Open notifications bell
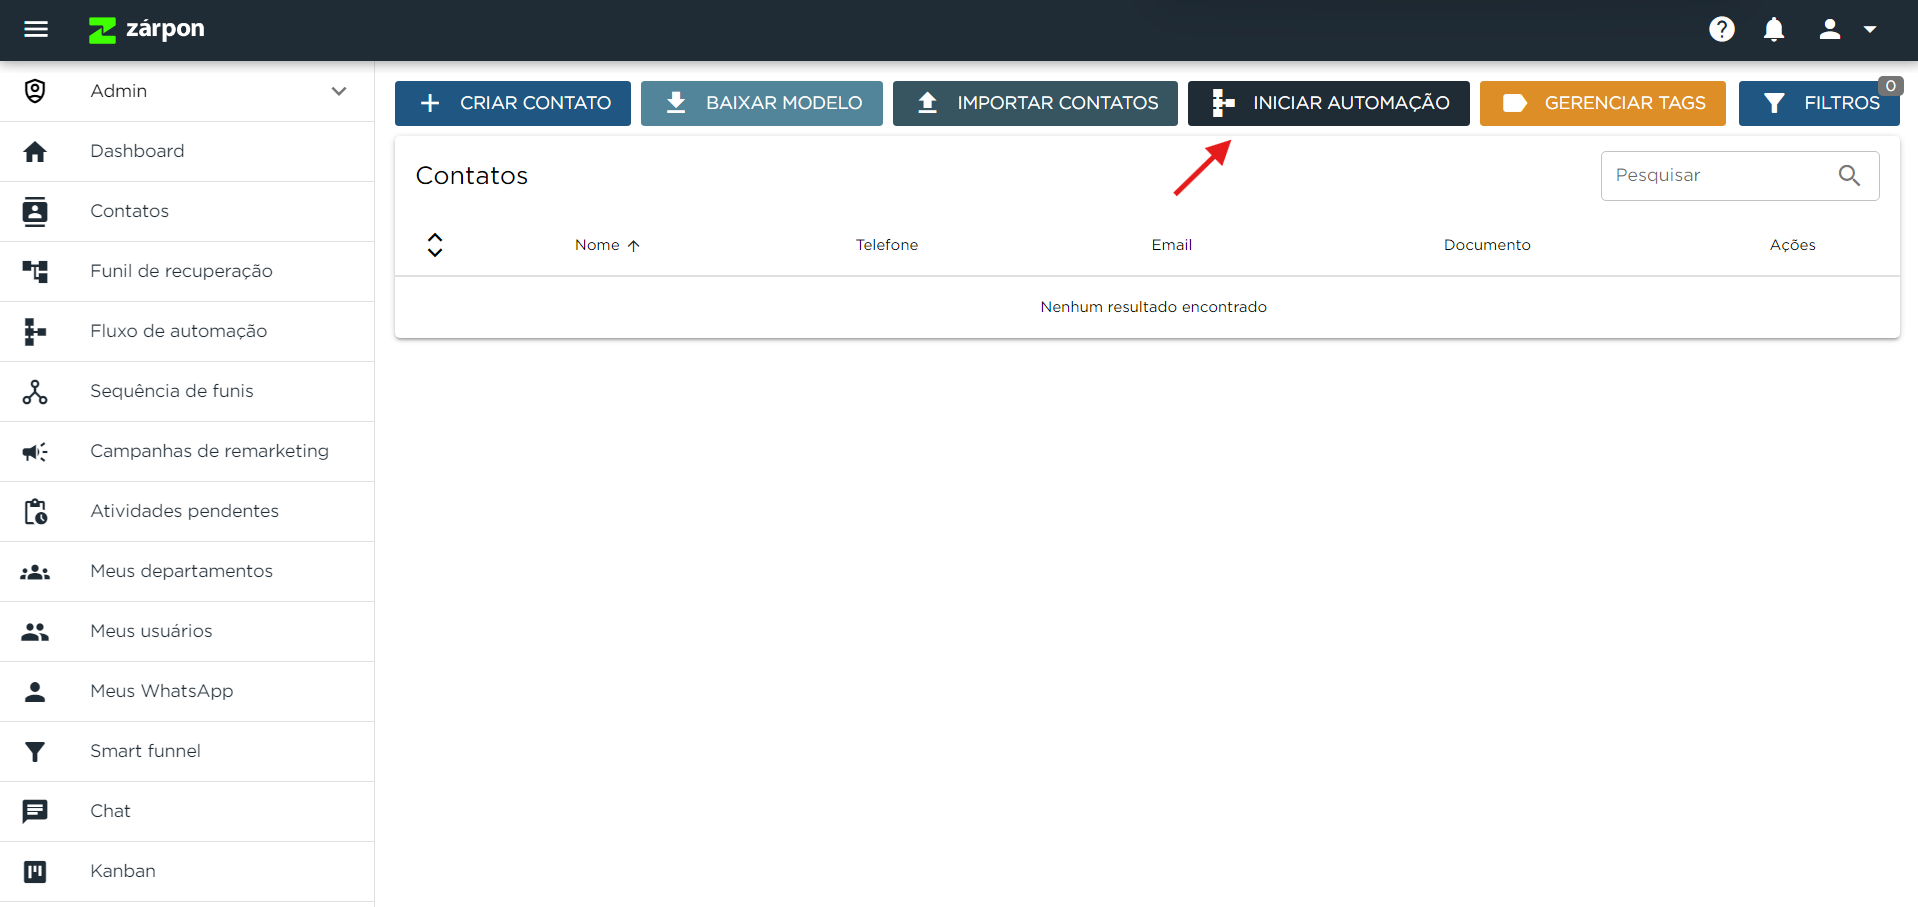Viewport: 1918px width, 907px height. tap(1773, 29)
